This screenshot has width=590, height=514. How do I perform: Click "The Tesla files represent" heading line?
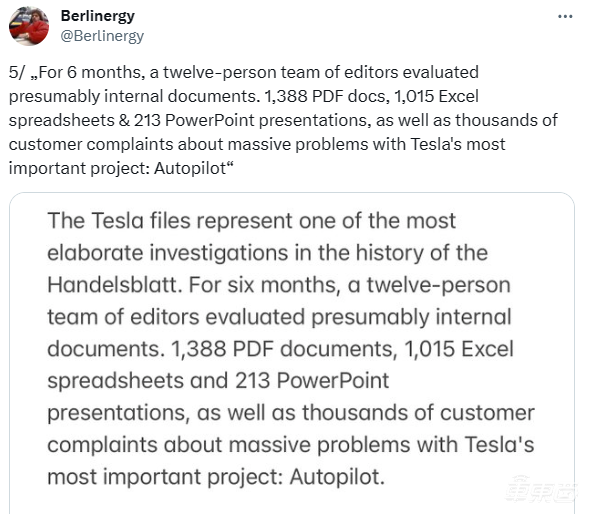click(x=170, y=221)
